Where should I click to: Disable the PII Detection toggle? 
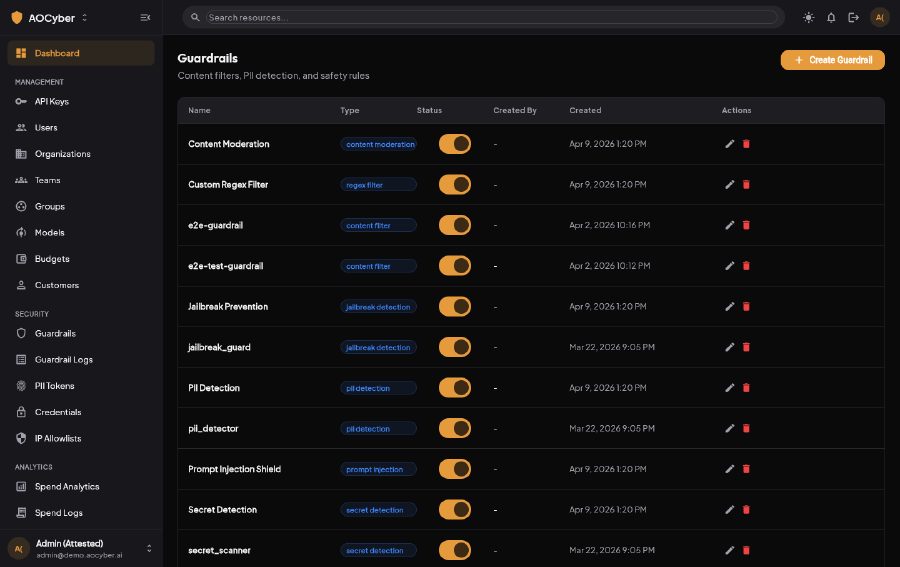pyautogui.click(x=455, y=388)
